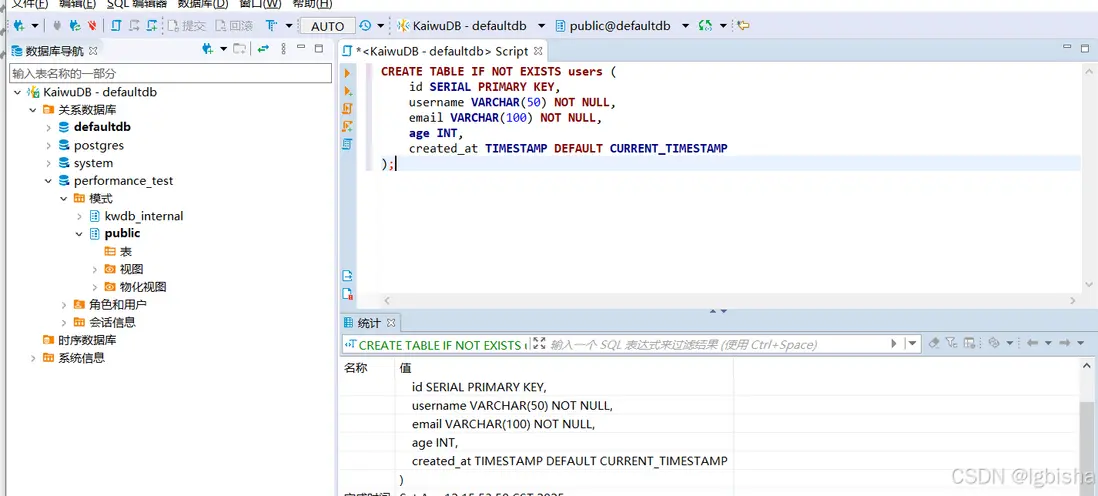The width and height of the screenshot is (1098, 496).
Task: Expand the kwdb_internal schema node
Action: [x=80, y=216]
